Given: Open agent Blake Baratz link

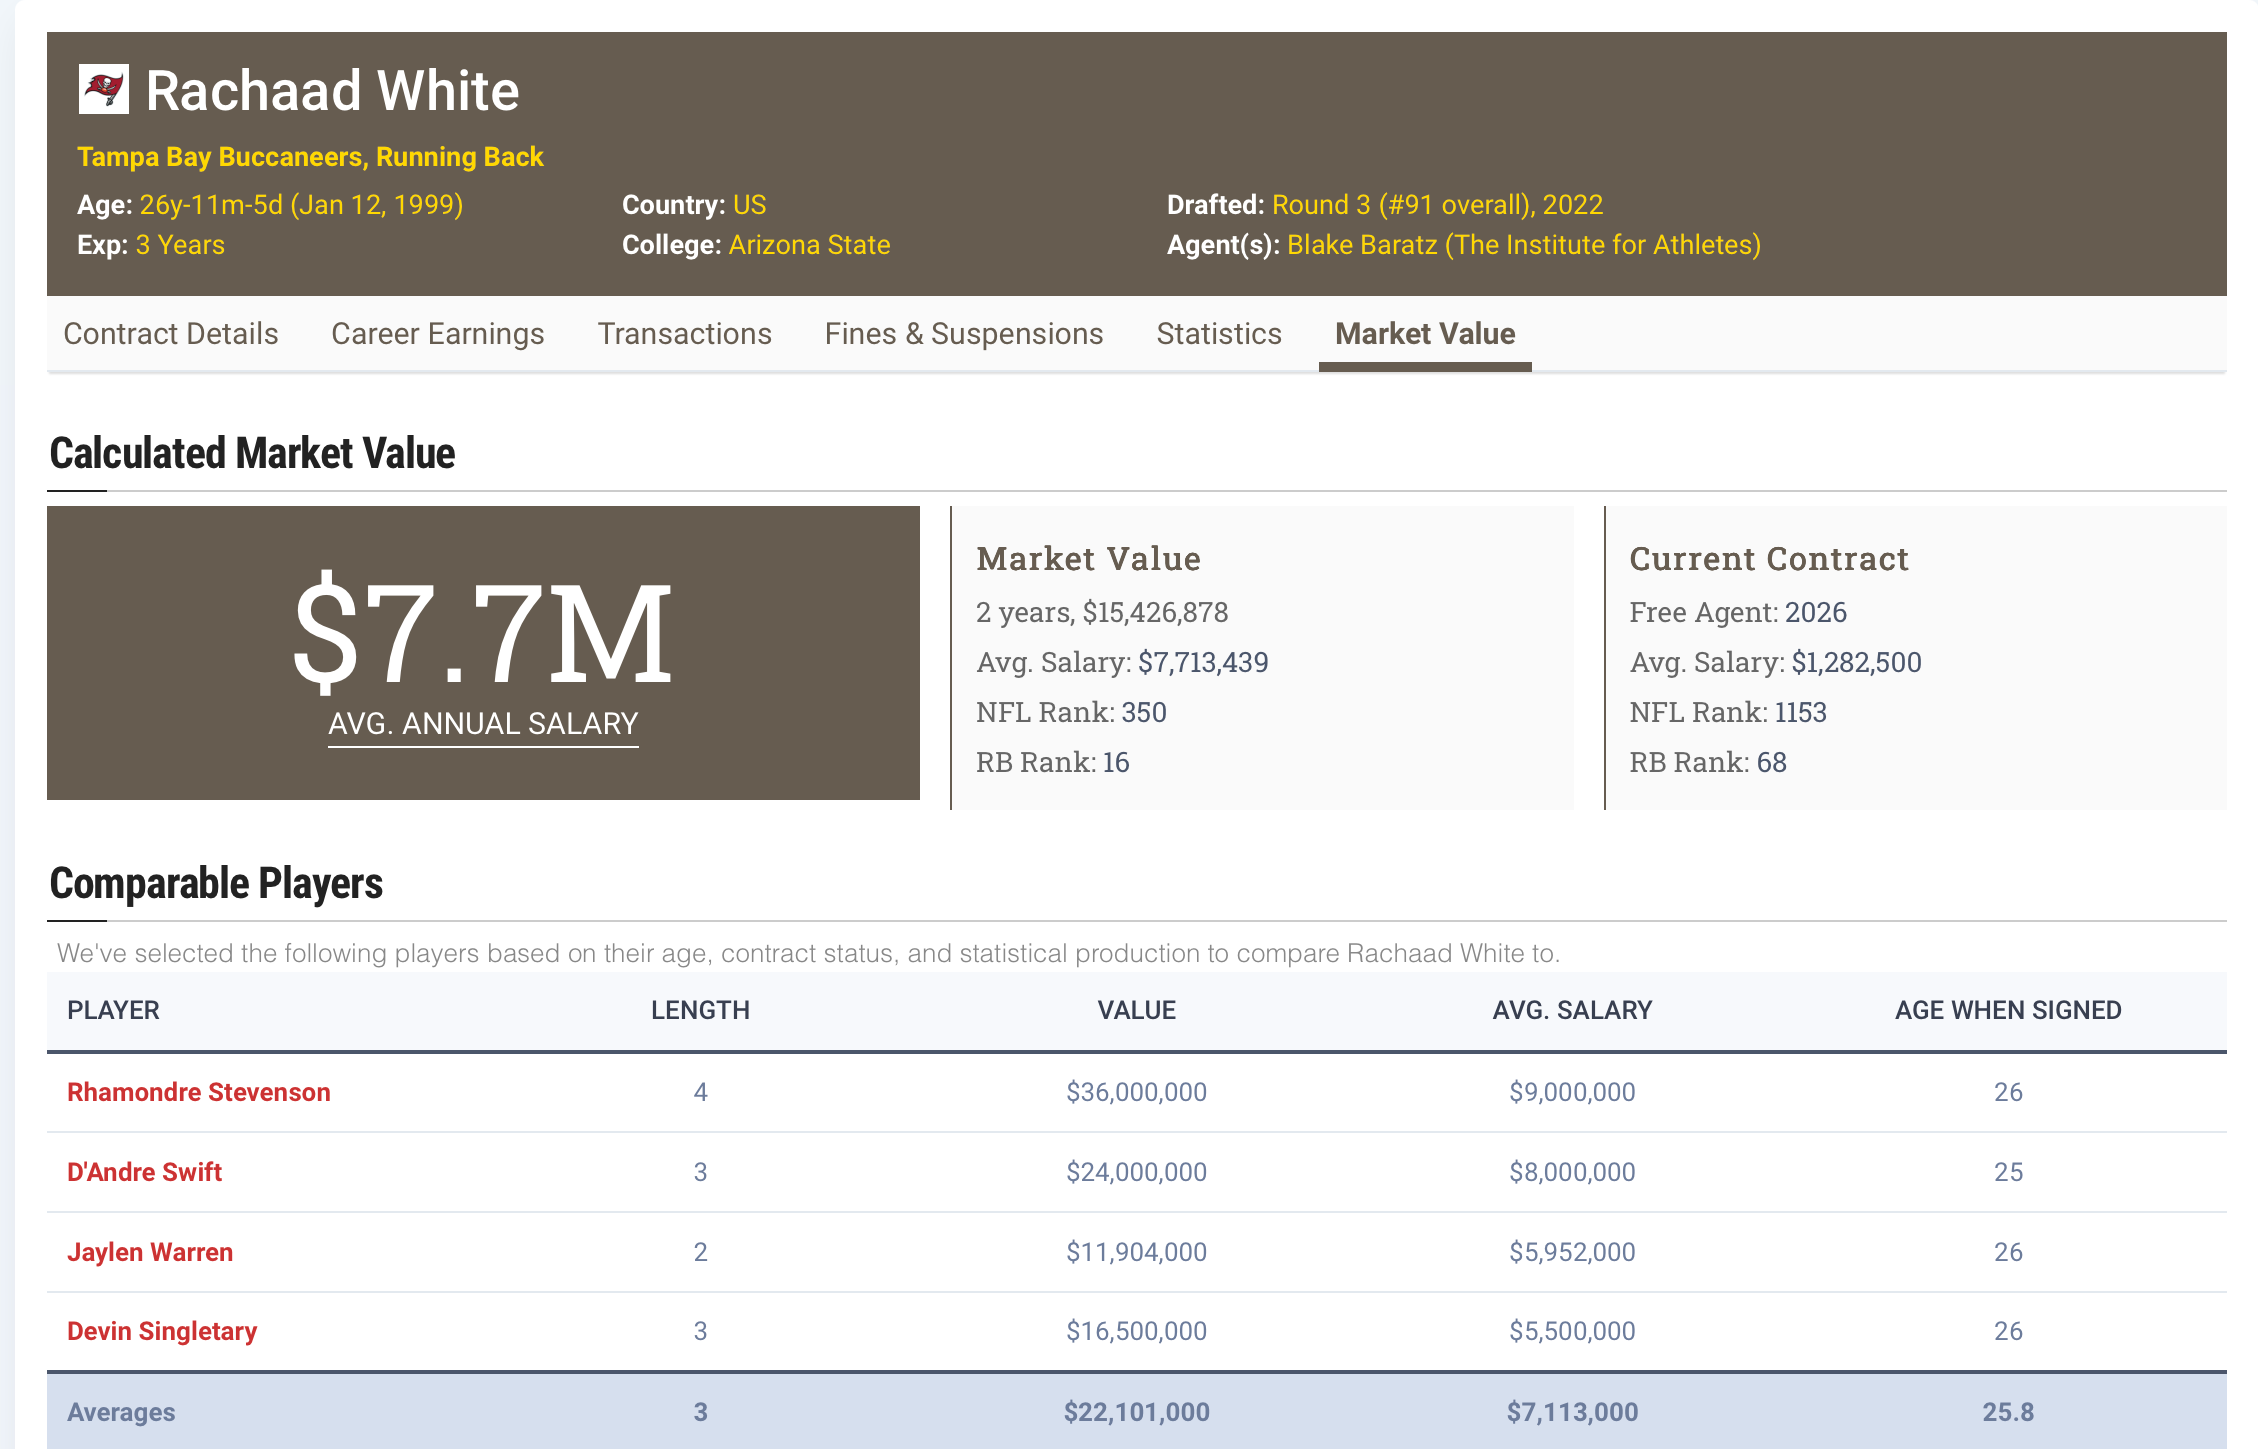Looking at the screenshot, I should [1523, 245].
